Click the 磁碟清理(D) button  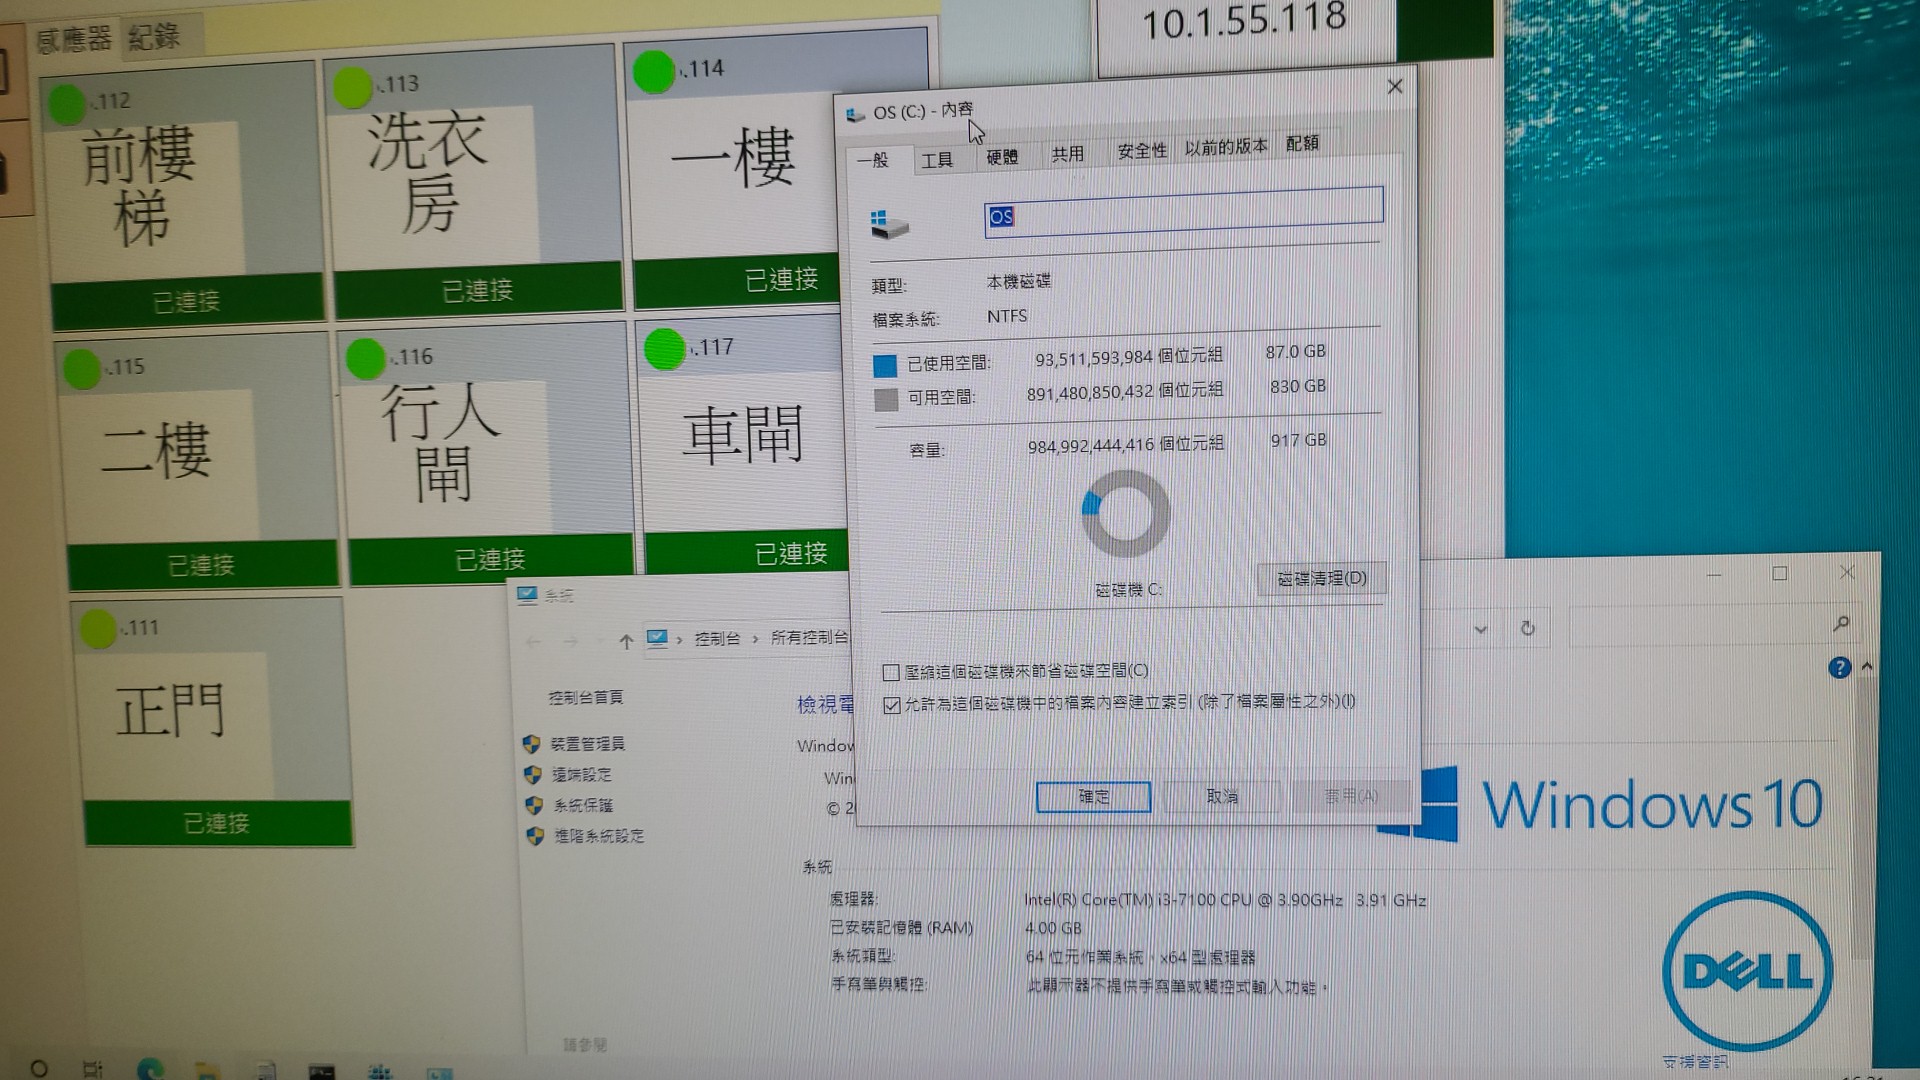pyautogui.click(x=1321, y=578)
